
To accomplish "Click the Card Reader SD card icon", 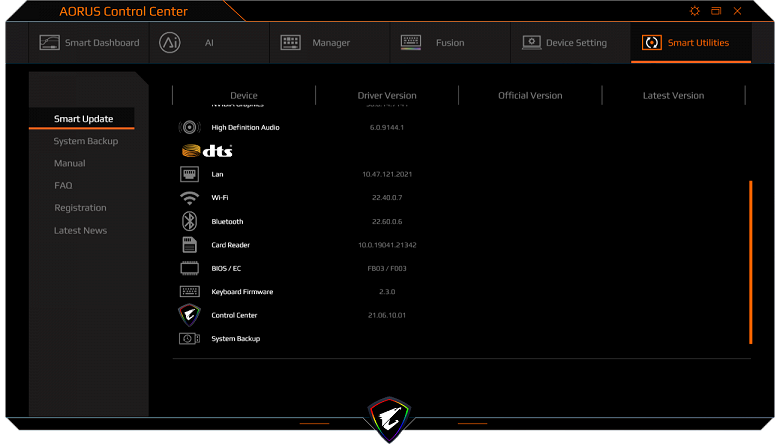I will pyautogui.click(x=190, y=245).
